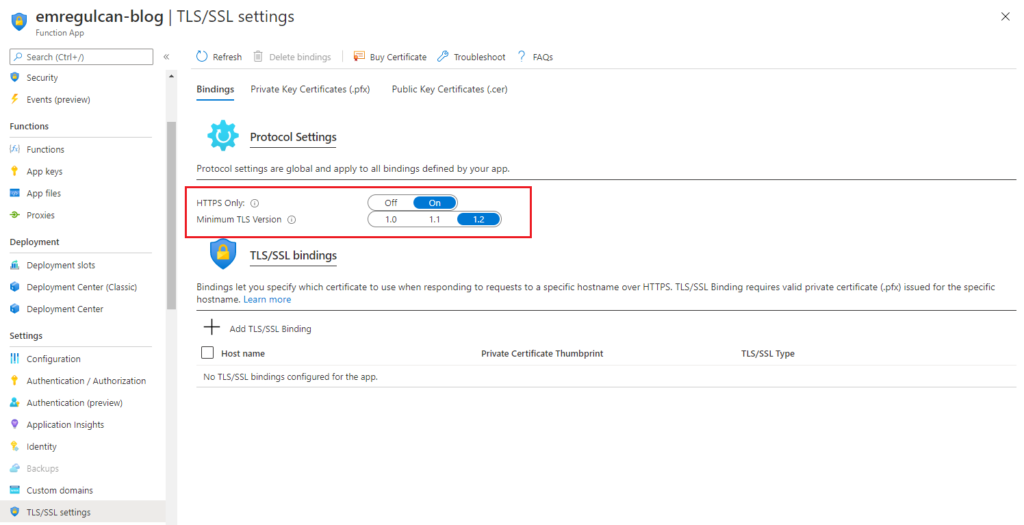
Task: Click the Buy Certificate label
Action: pyautogui.click(x=398, y=57)
